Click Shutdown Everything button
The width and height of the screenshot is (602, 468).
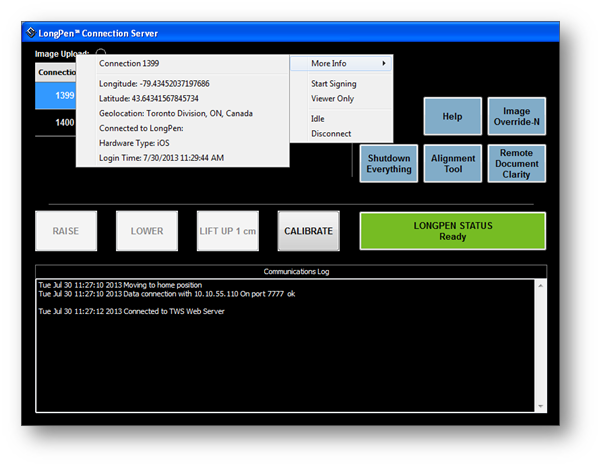coord(389,164)
